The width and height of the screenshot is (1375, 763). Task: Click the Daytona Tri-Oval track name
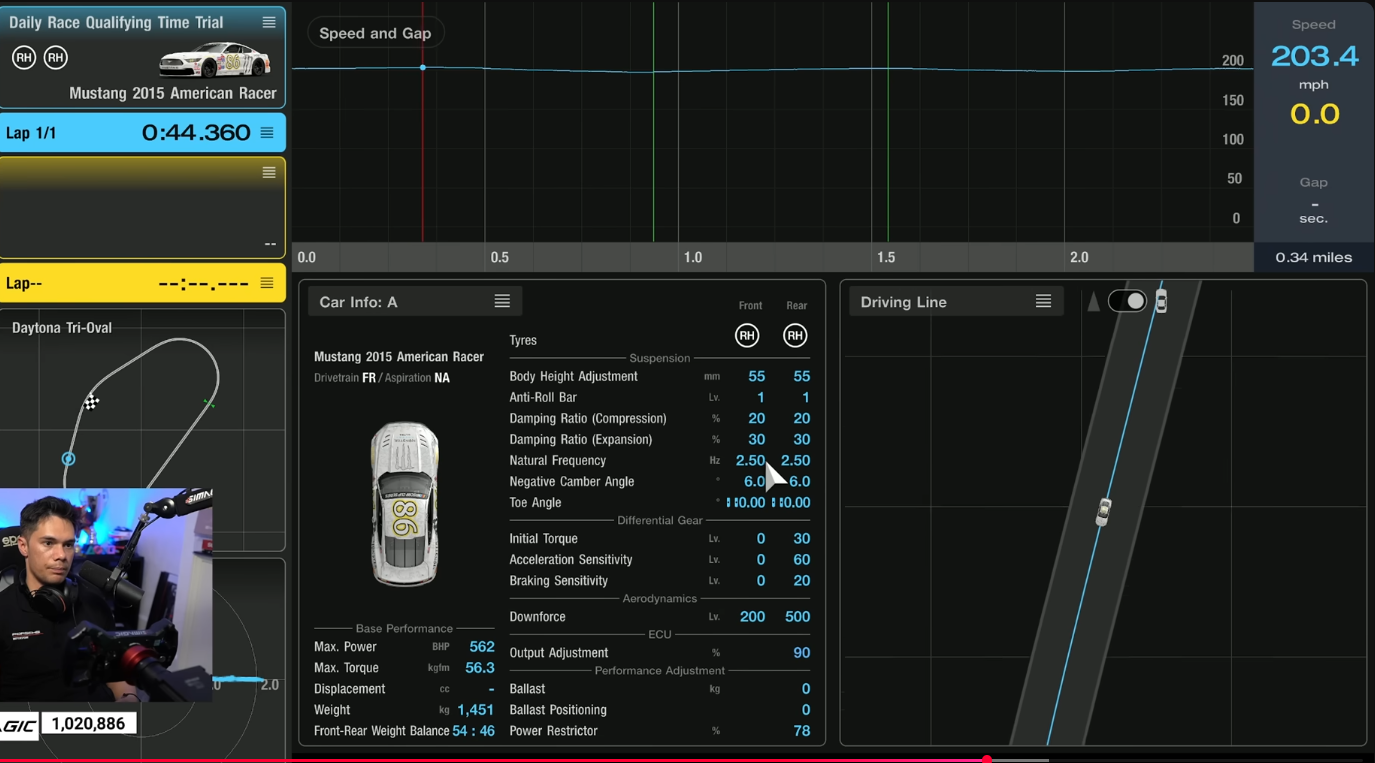click(62, 328)
